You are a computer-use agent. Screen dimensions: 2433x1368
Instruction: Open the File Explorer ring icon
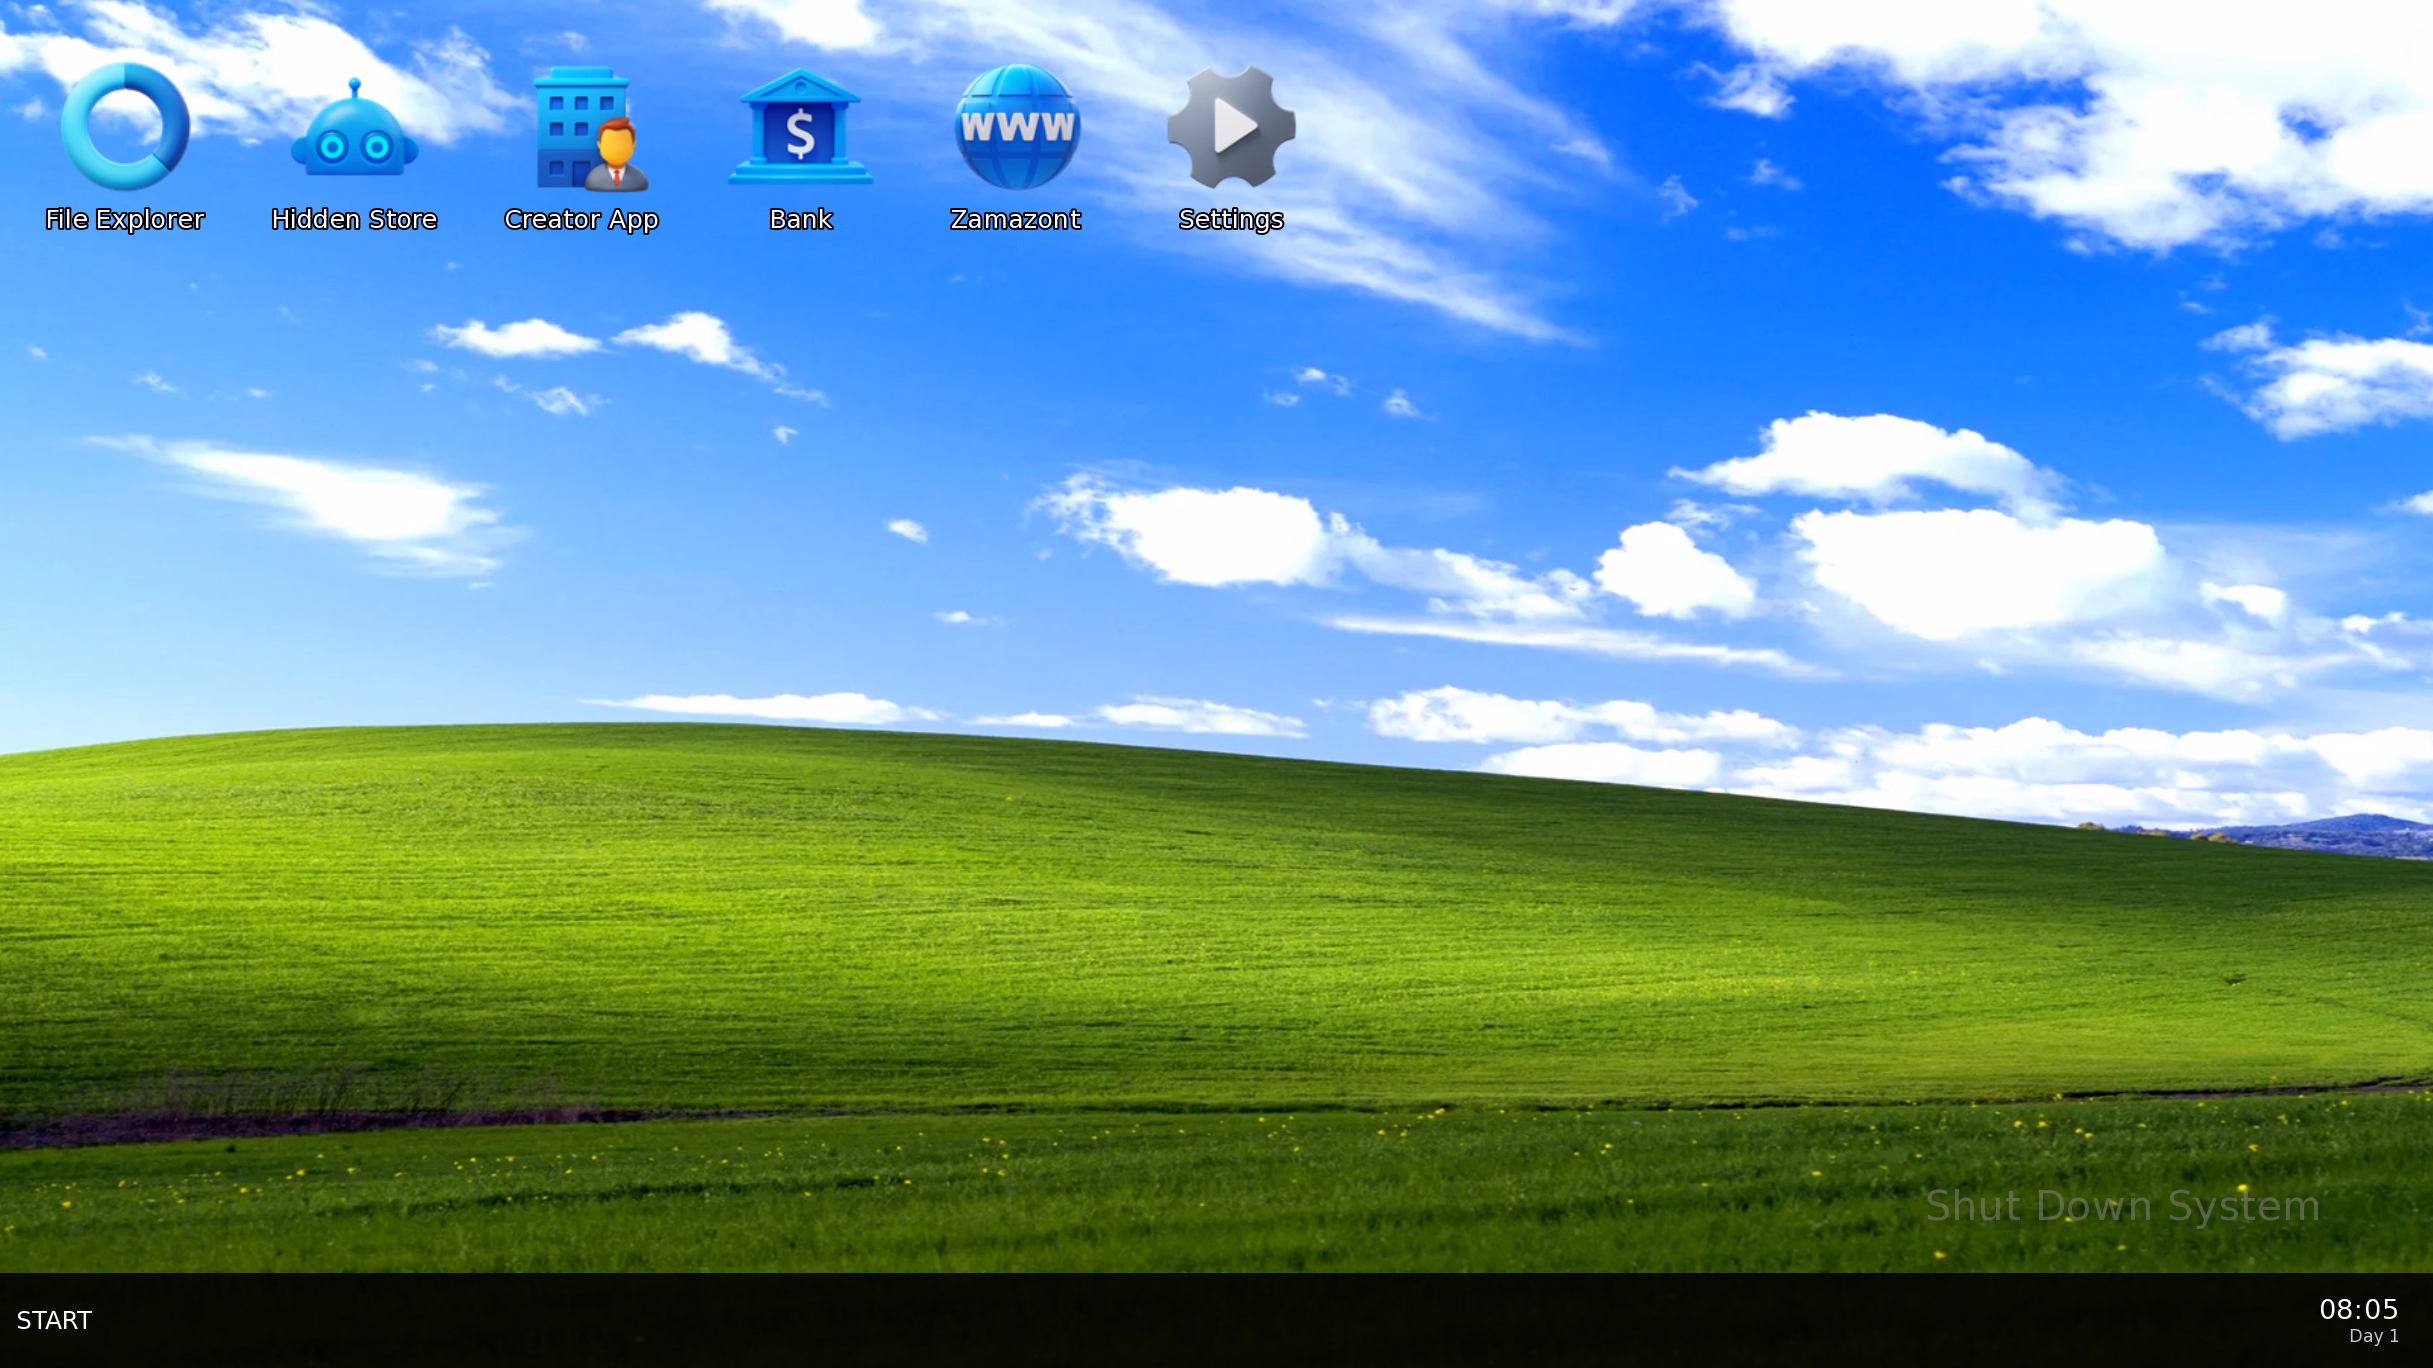pyautogui.click(x=125, y=127)
